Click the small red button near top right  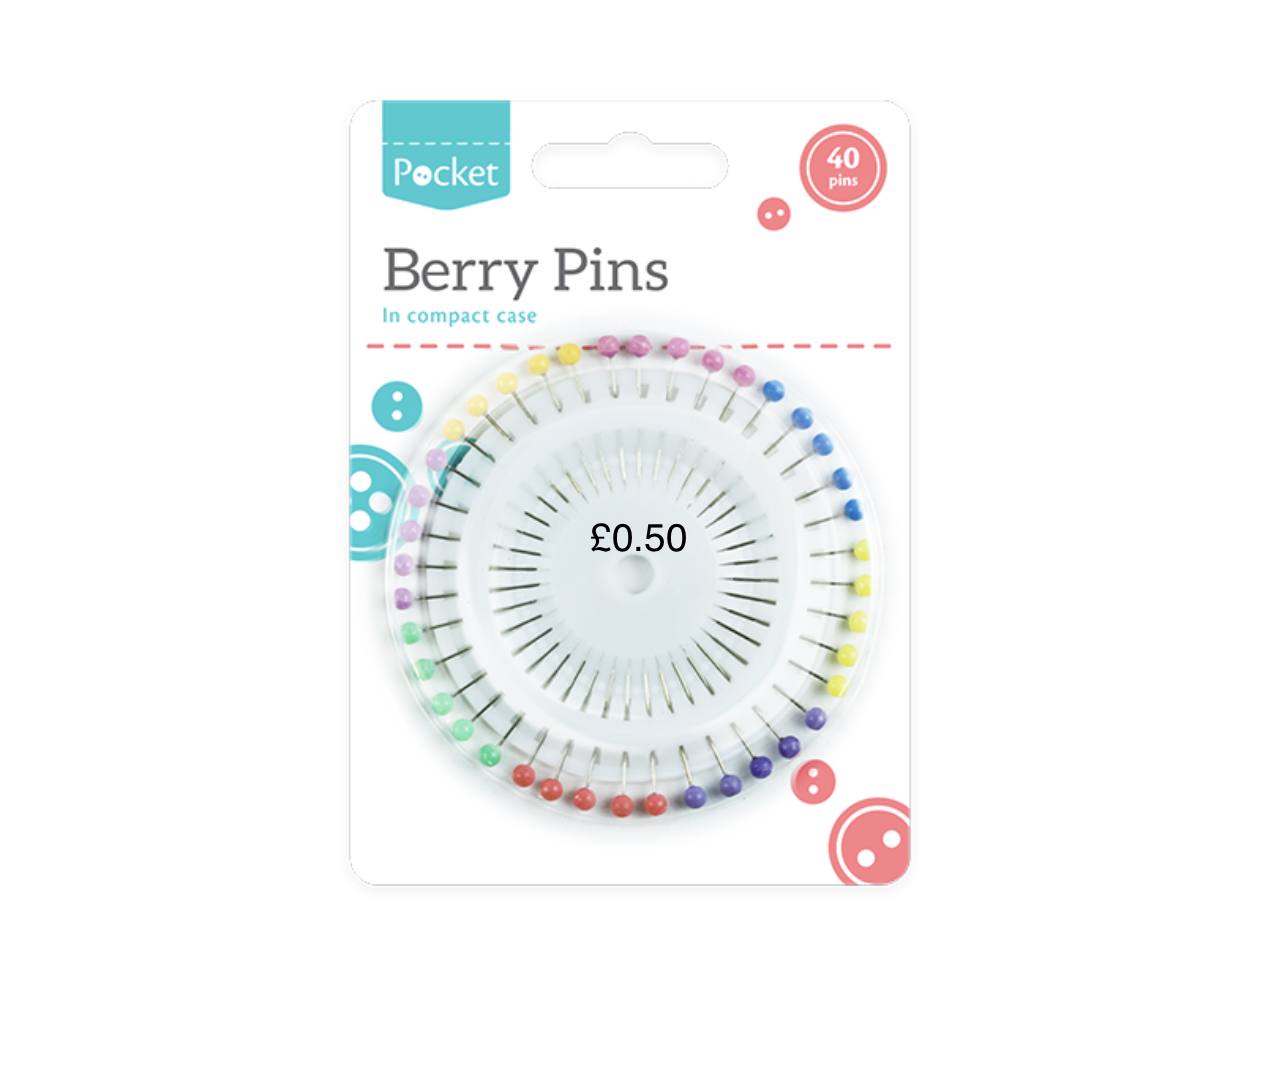point(773,213)
